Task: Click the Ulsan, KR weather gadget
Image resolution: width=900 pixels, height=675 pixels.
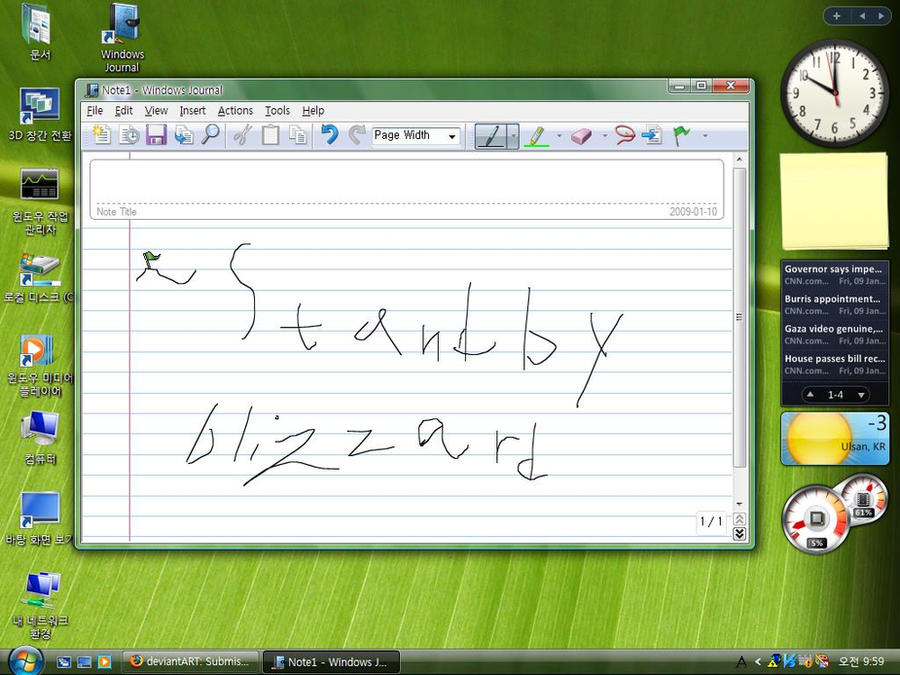Action: click(x=835, y=438)
